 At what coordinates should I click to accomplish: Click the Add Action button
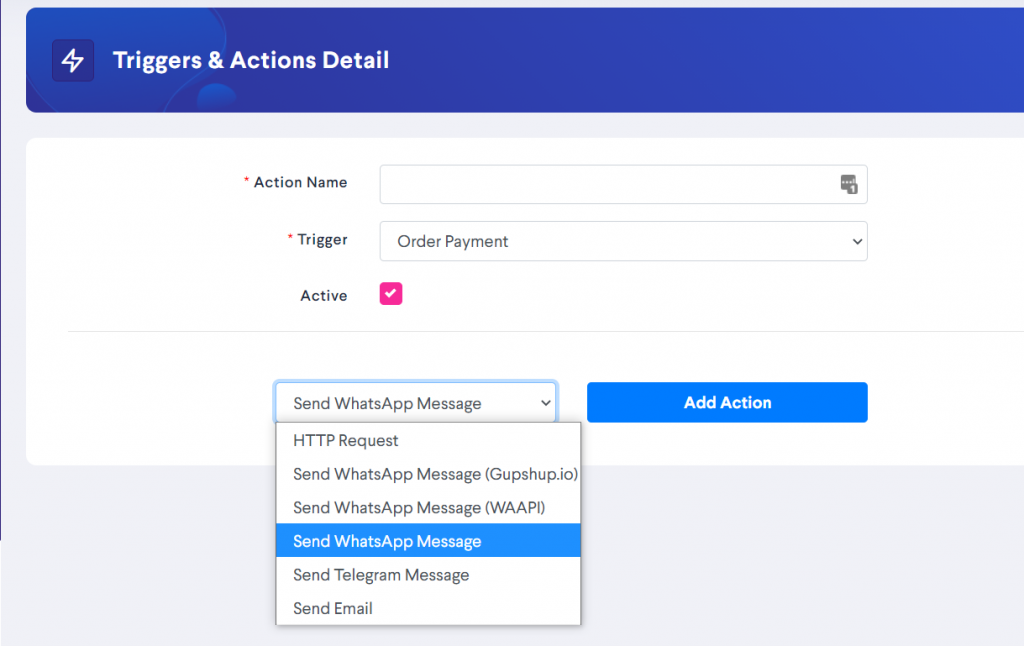tap(727, 402)
